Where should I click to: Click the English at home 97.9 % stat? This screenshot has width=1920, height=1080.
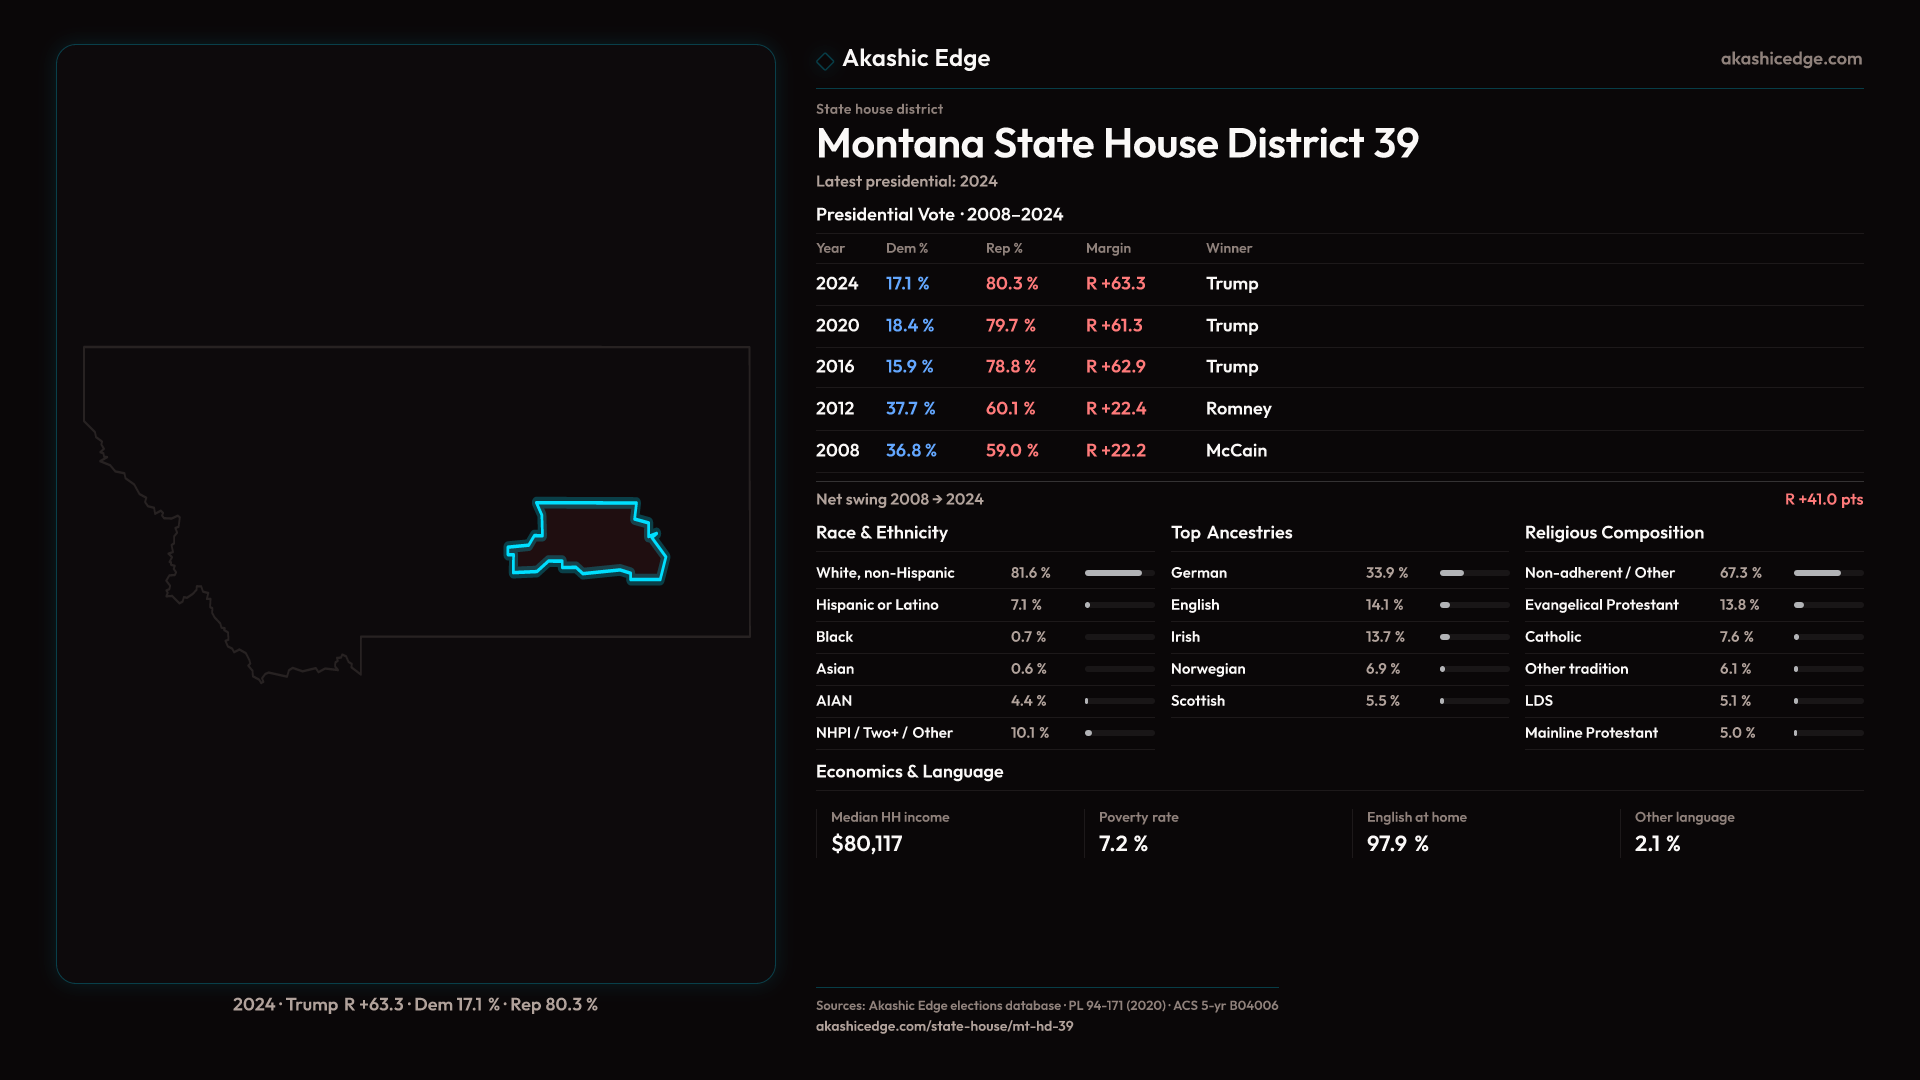(1397, 844)
